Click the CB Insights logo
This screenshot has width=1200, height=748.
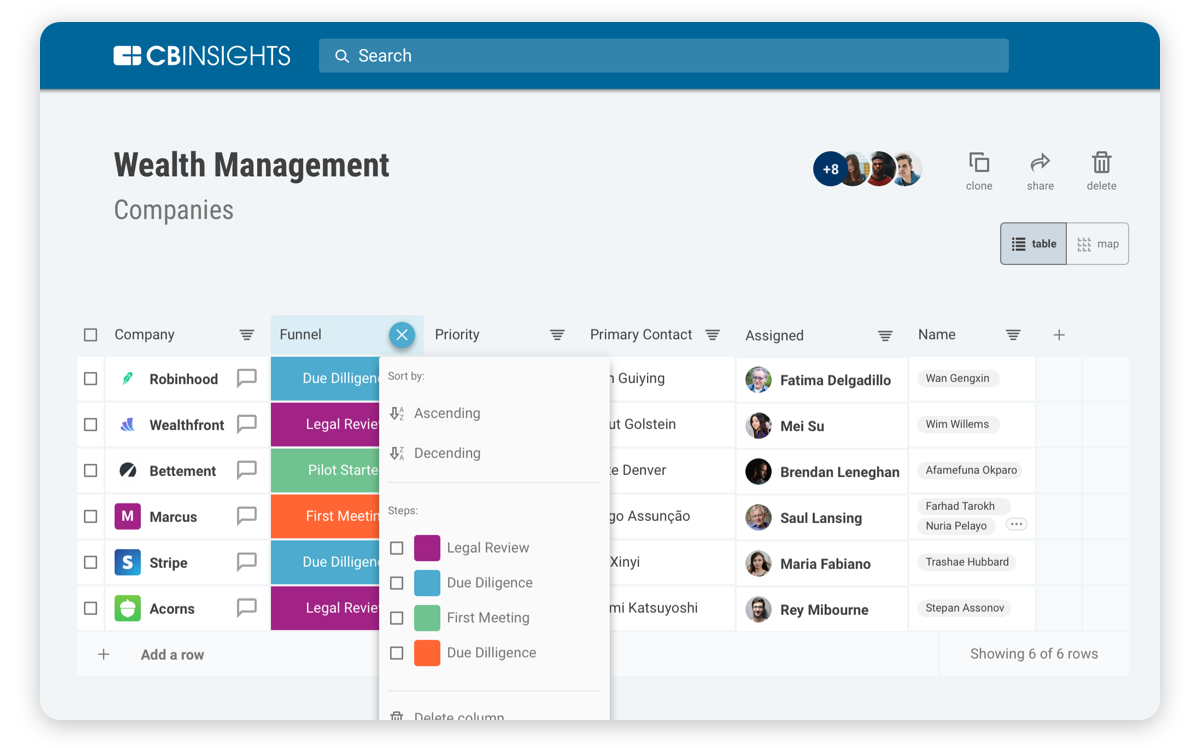[x=202, y=56]
